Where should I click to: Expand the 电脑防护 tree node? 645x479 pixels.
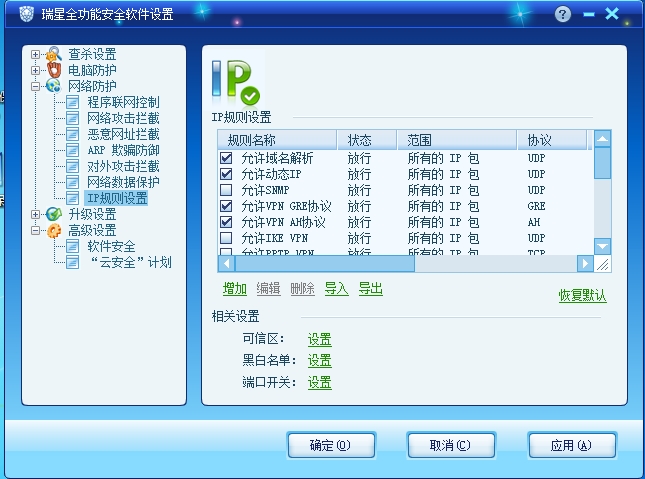pos(35,70)
